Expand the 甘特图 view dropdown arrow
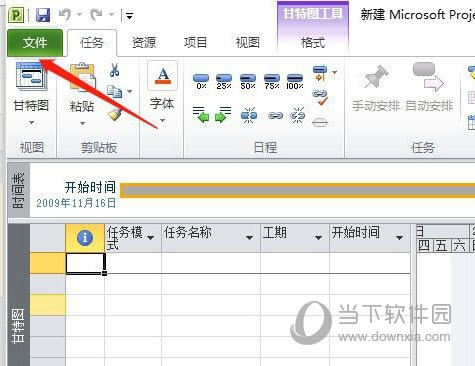Screen dimensions: 475x366 pyautogui.click(x=31, y=123)
